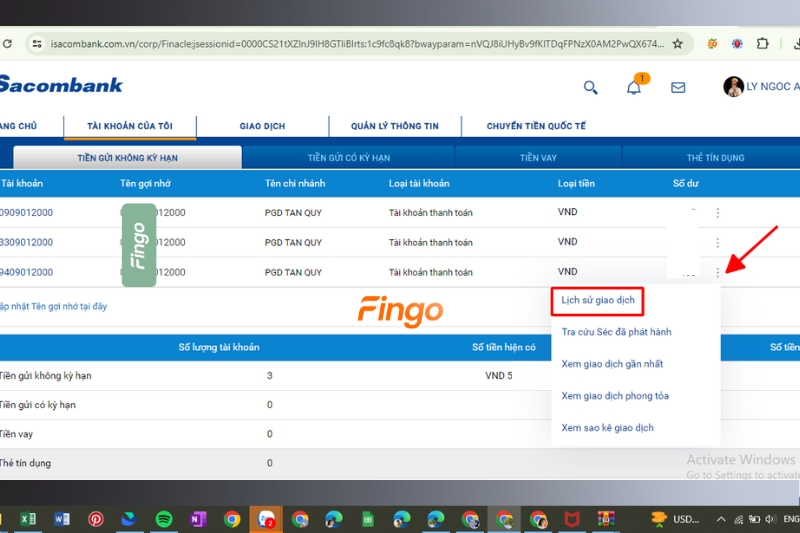Switch to TIỀN GỬI KHÔNG KỲ HẠN tab

(128, 158)
